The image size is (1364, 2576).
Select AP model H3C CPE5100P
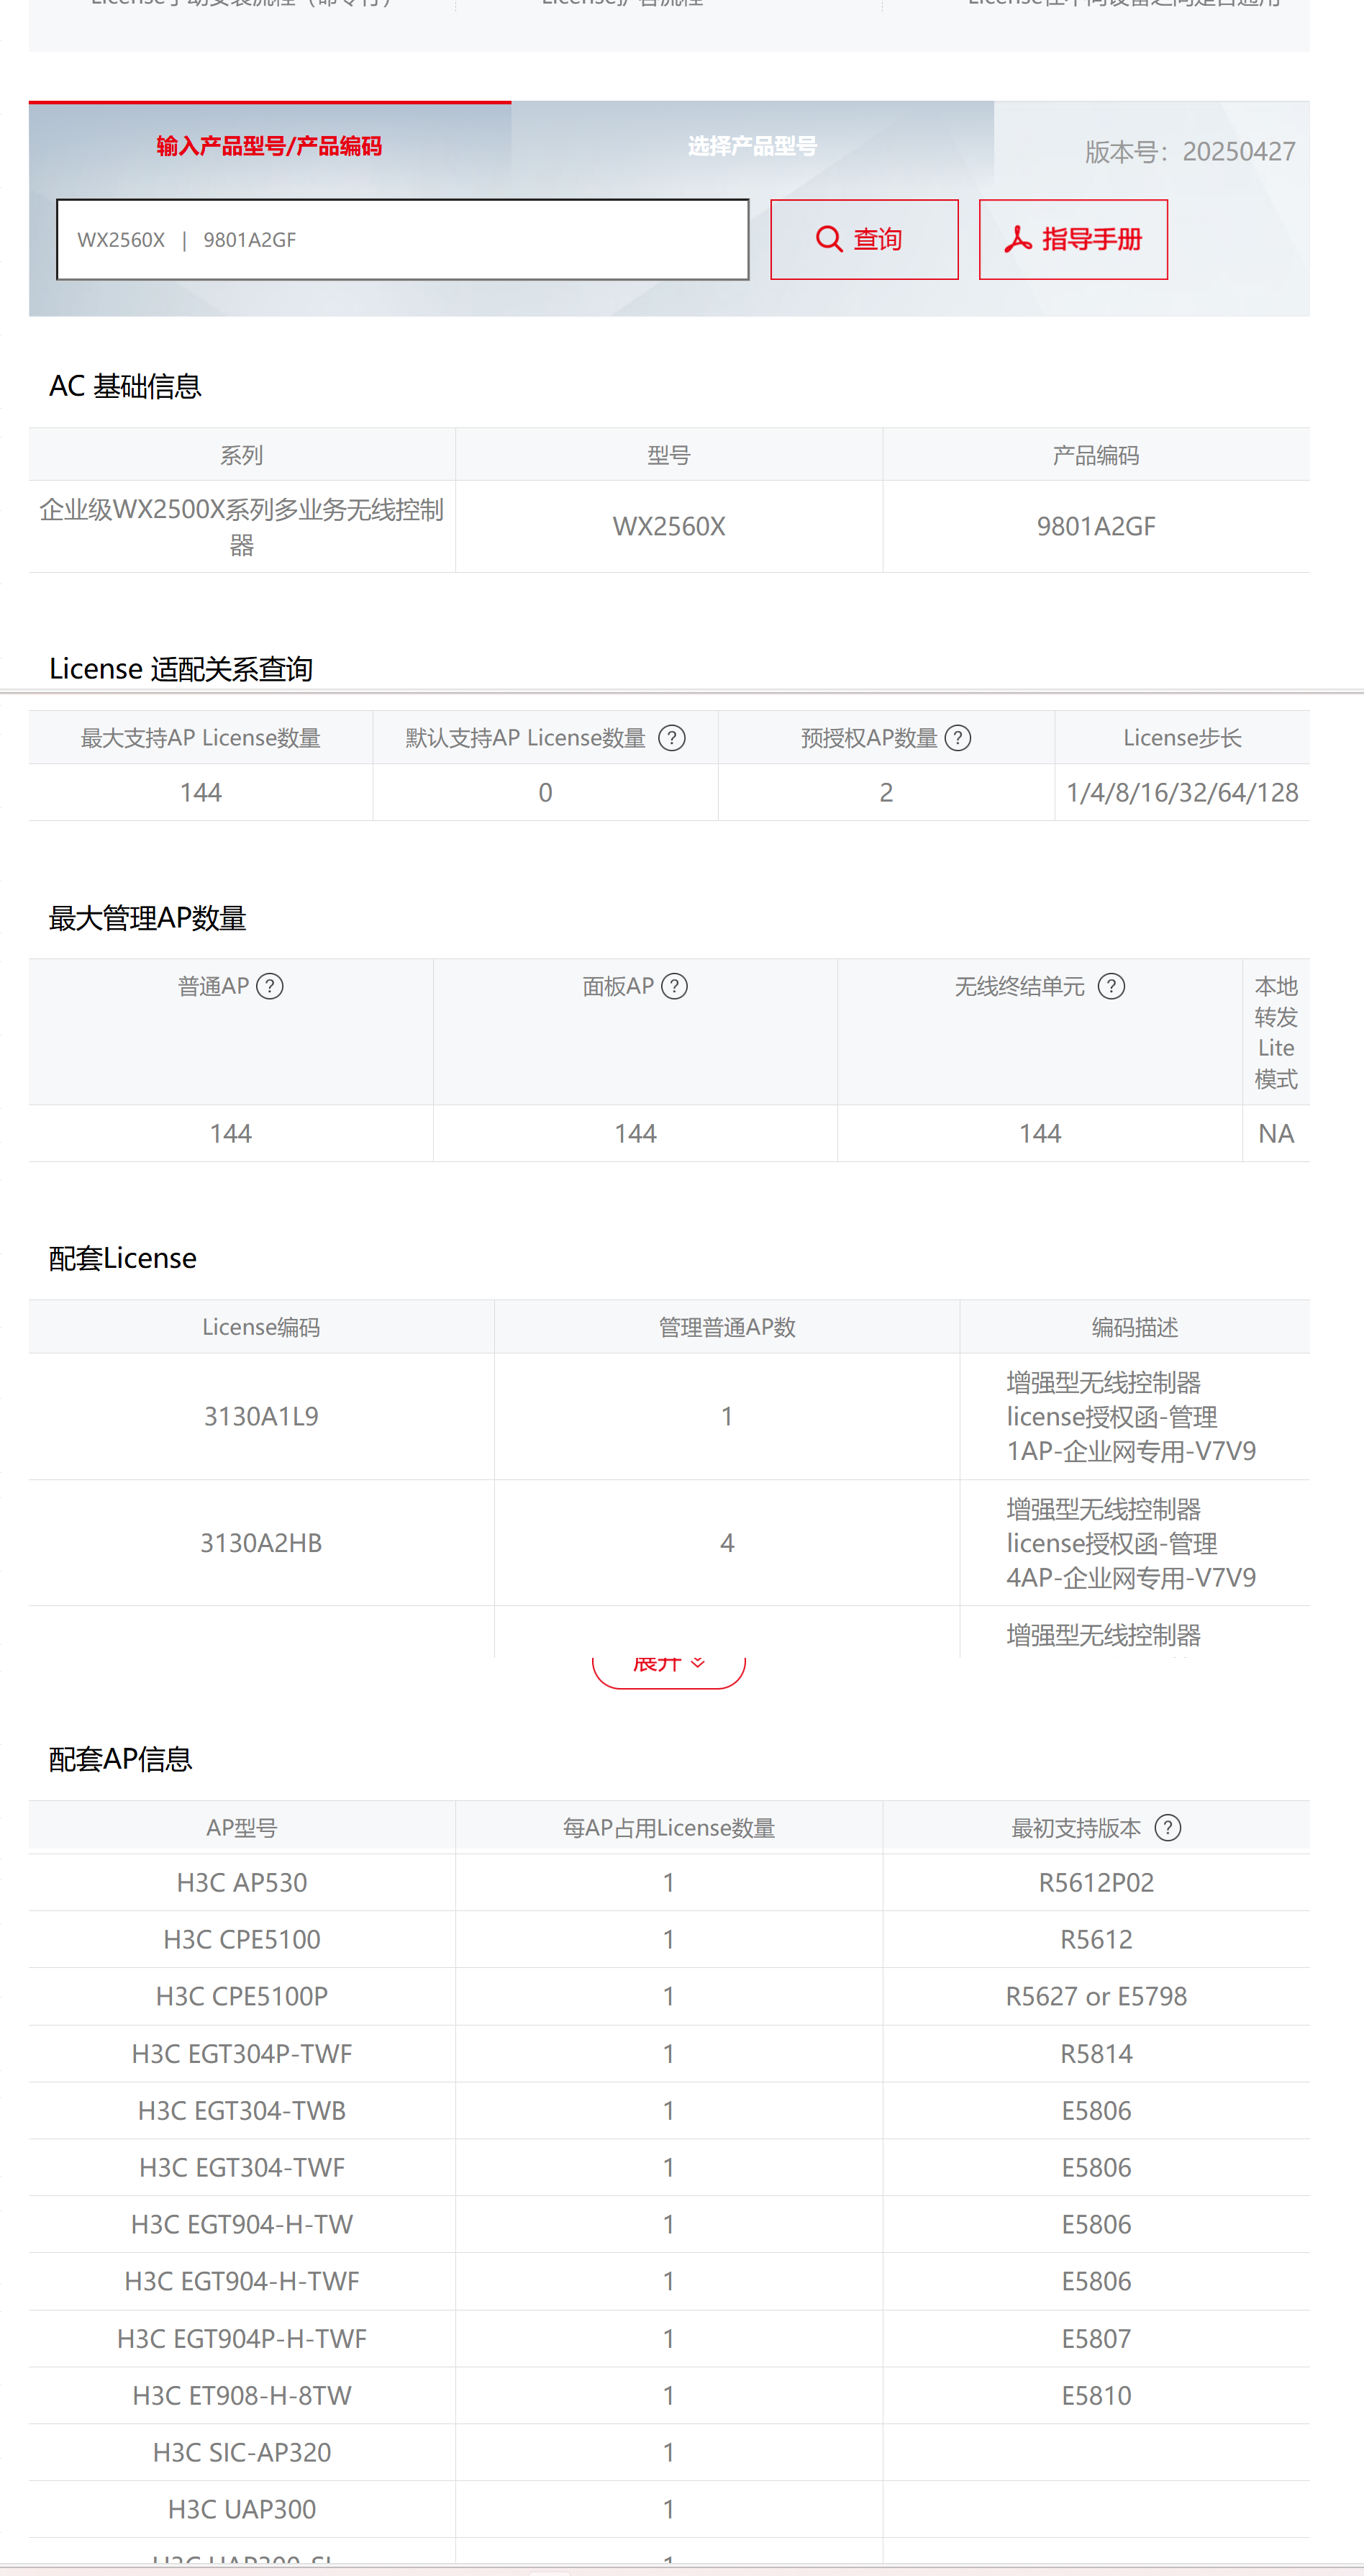(242, 1997)
